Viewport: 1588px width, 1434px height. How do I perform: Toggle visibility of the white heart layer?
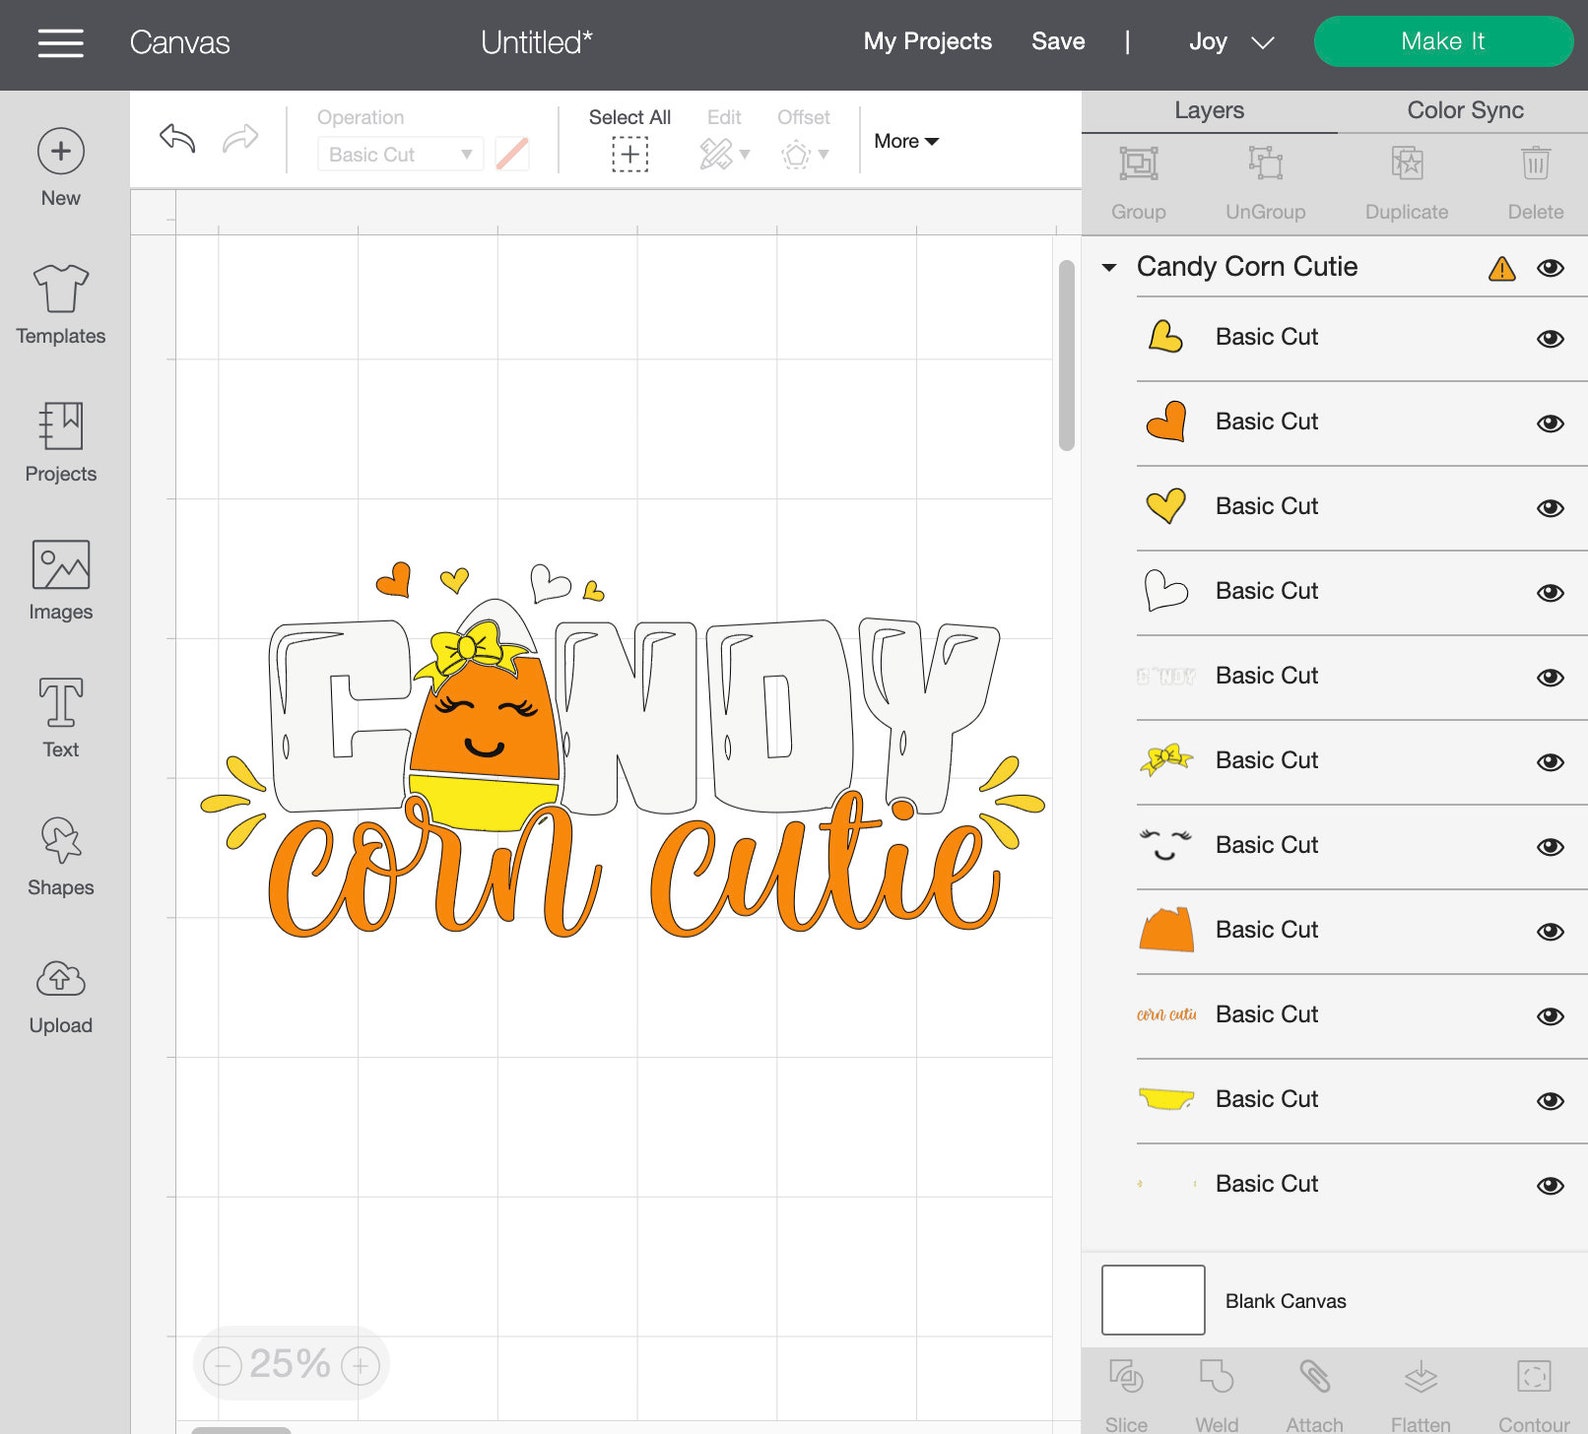[x=1550, y=593]
